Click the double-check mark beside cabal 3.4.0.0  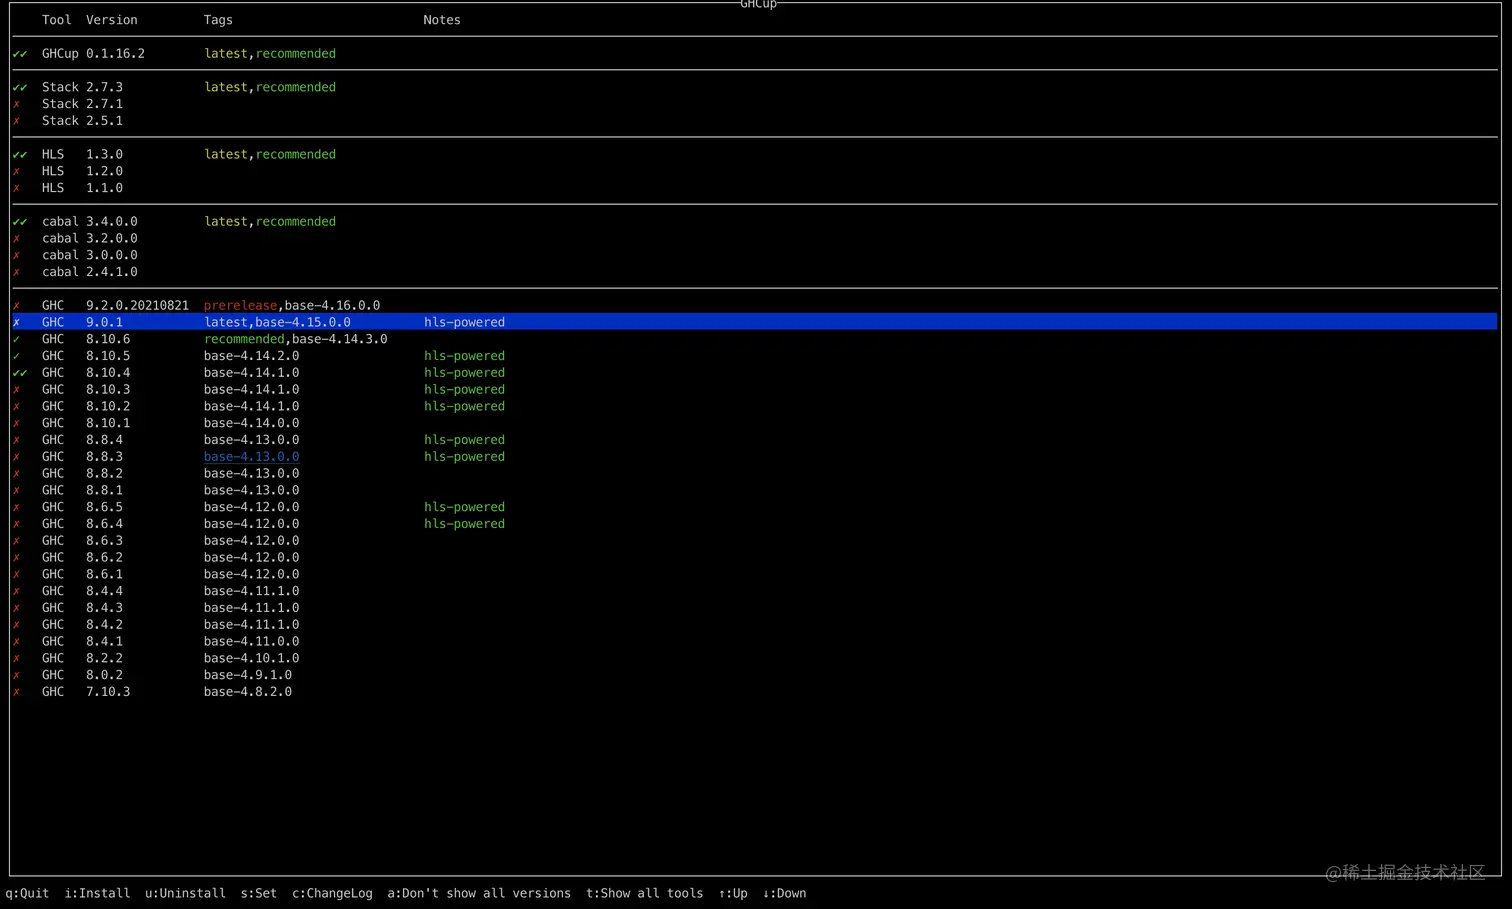20,222
